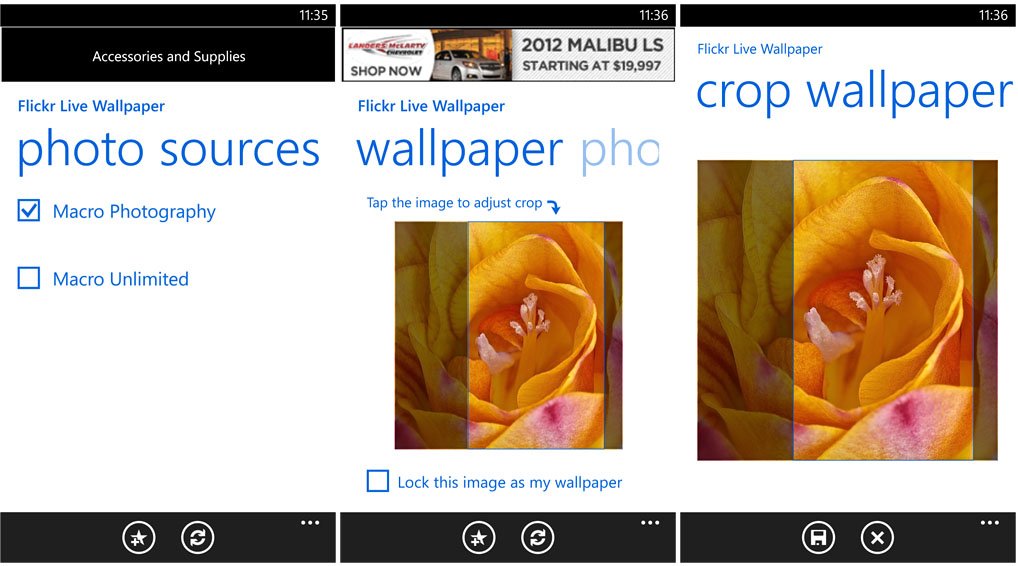This screenshot has height=566, width=1018.
Task: Tap the flower preview image to adjust crop
Action: pos(508,335)
